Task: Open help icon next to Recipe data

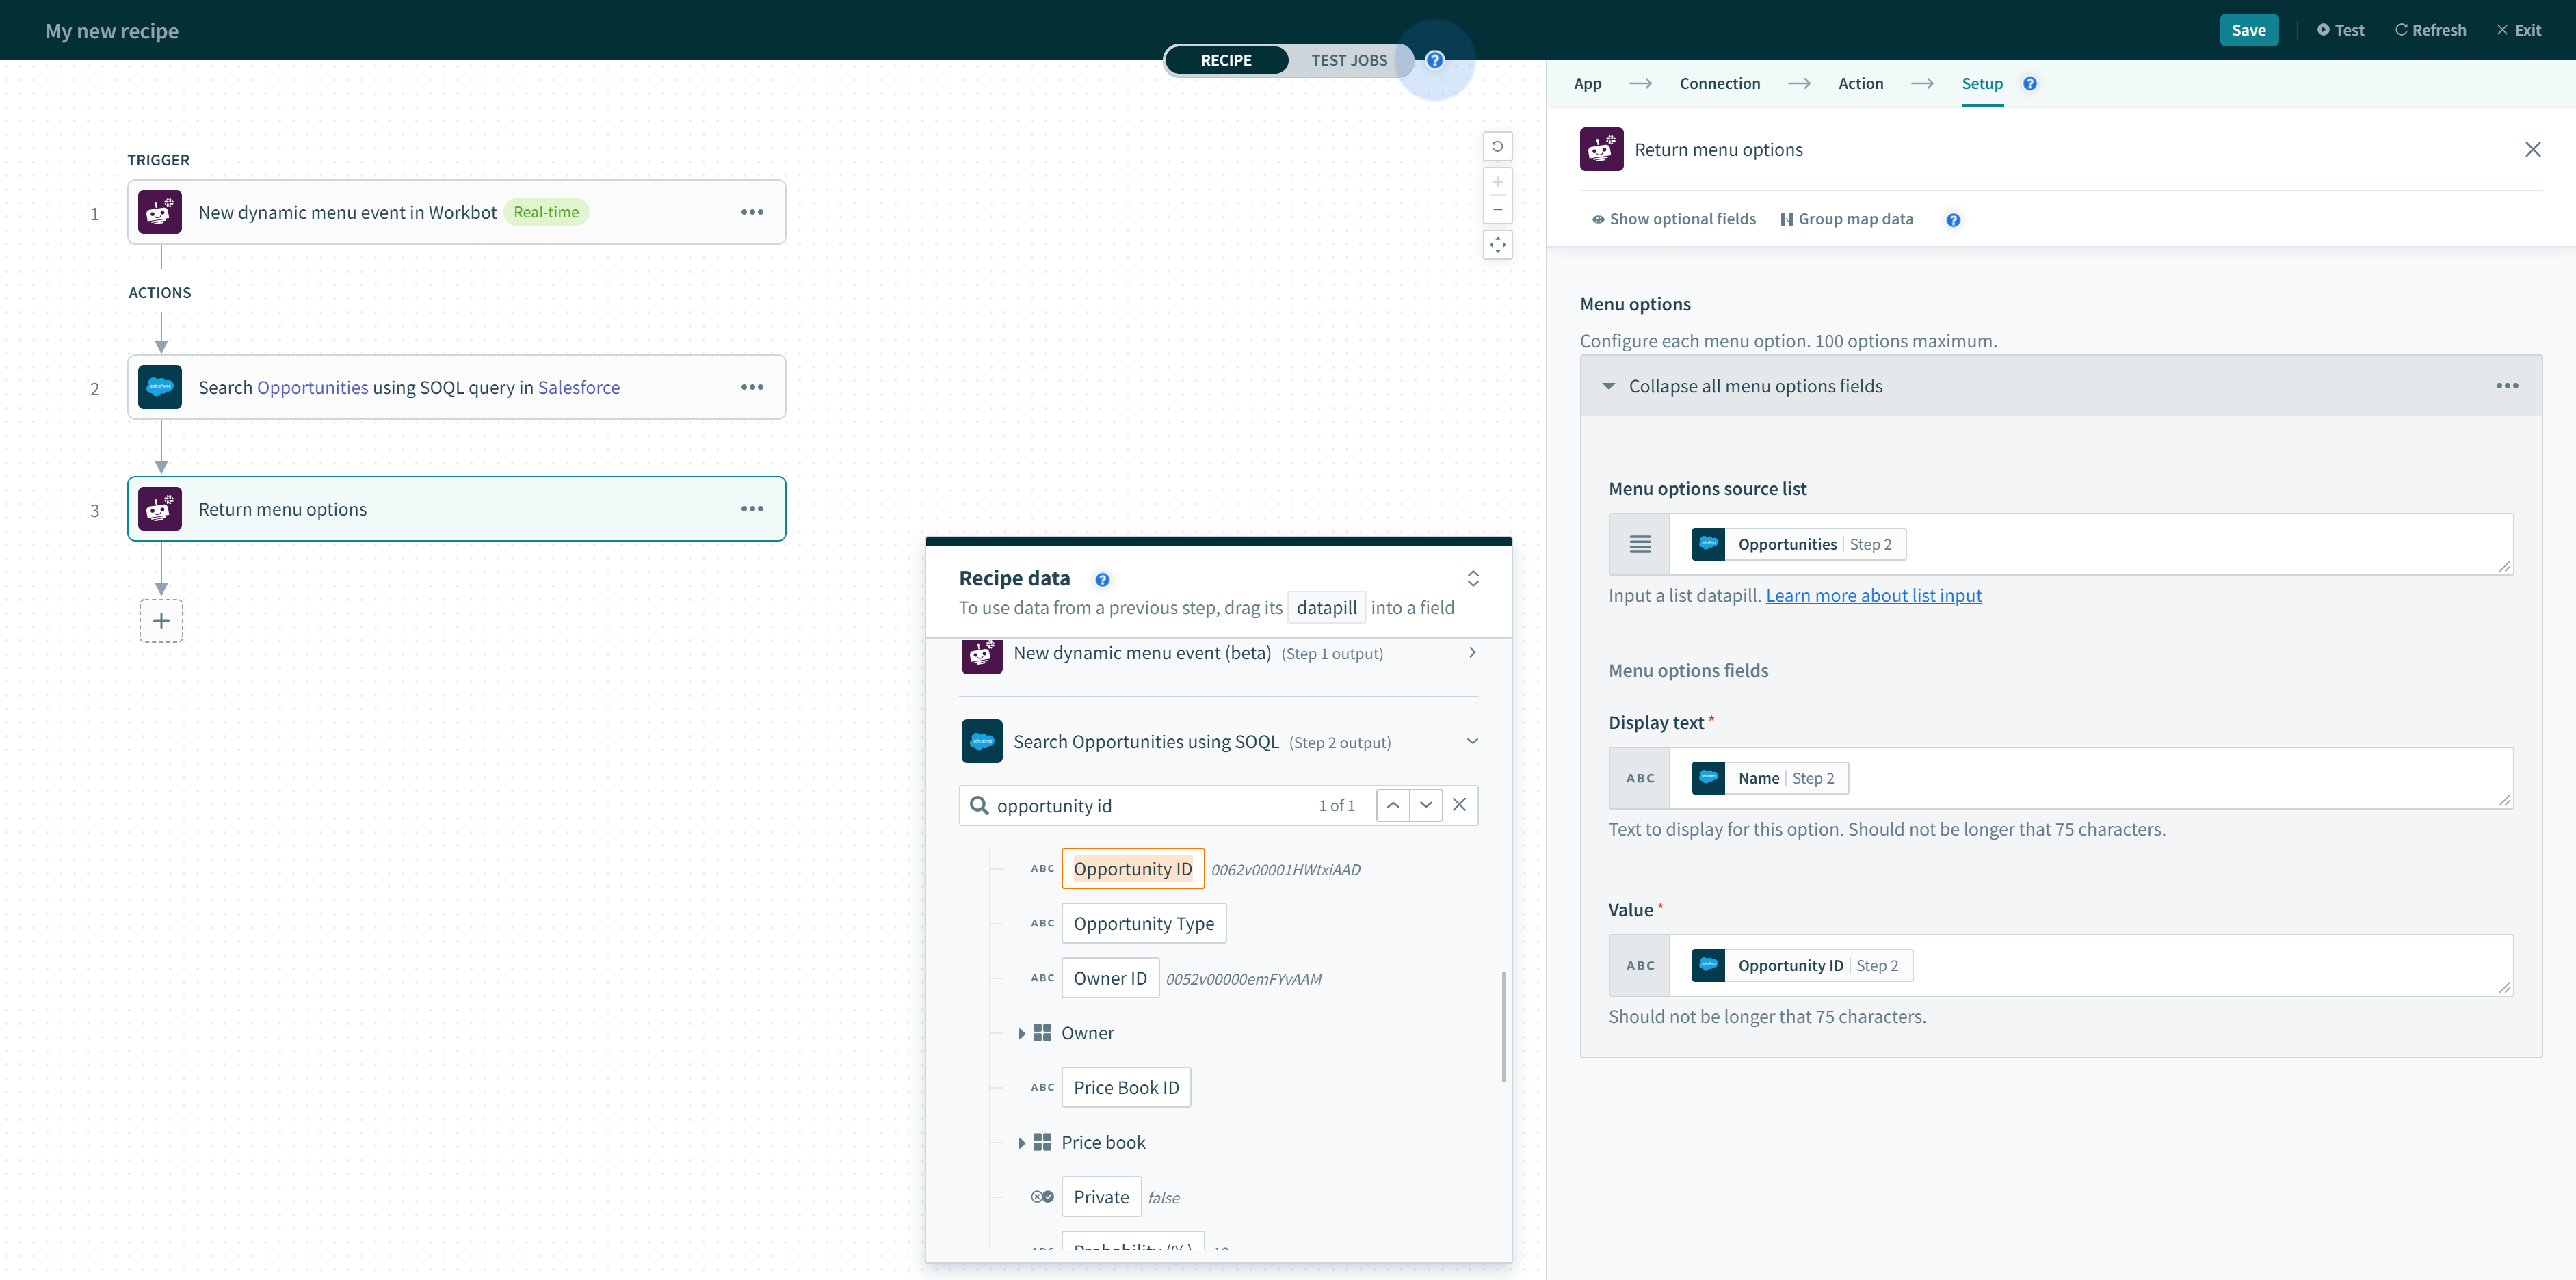Action: (x=1102, y=580)
